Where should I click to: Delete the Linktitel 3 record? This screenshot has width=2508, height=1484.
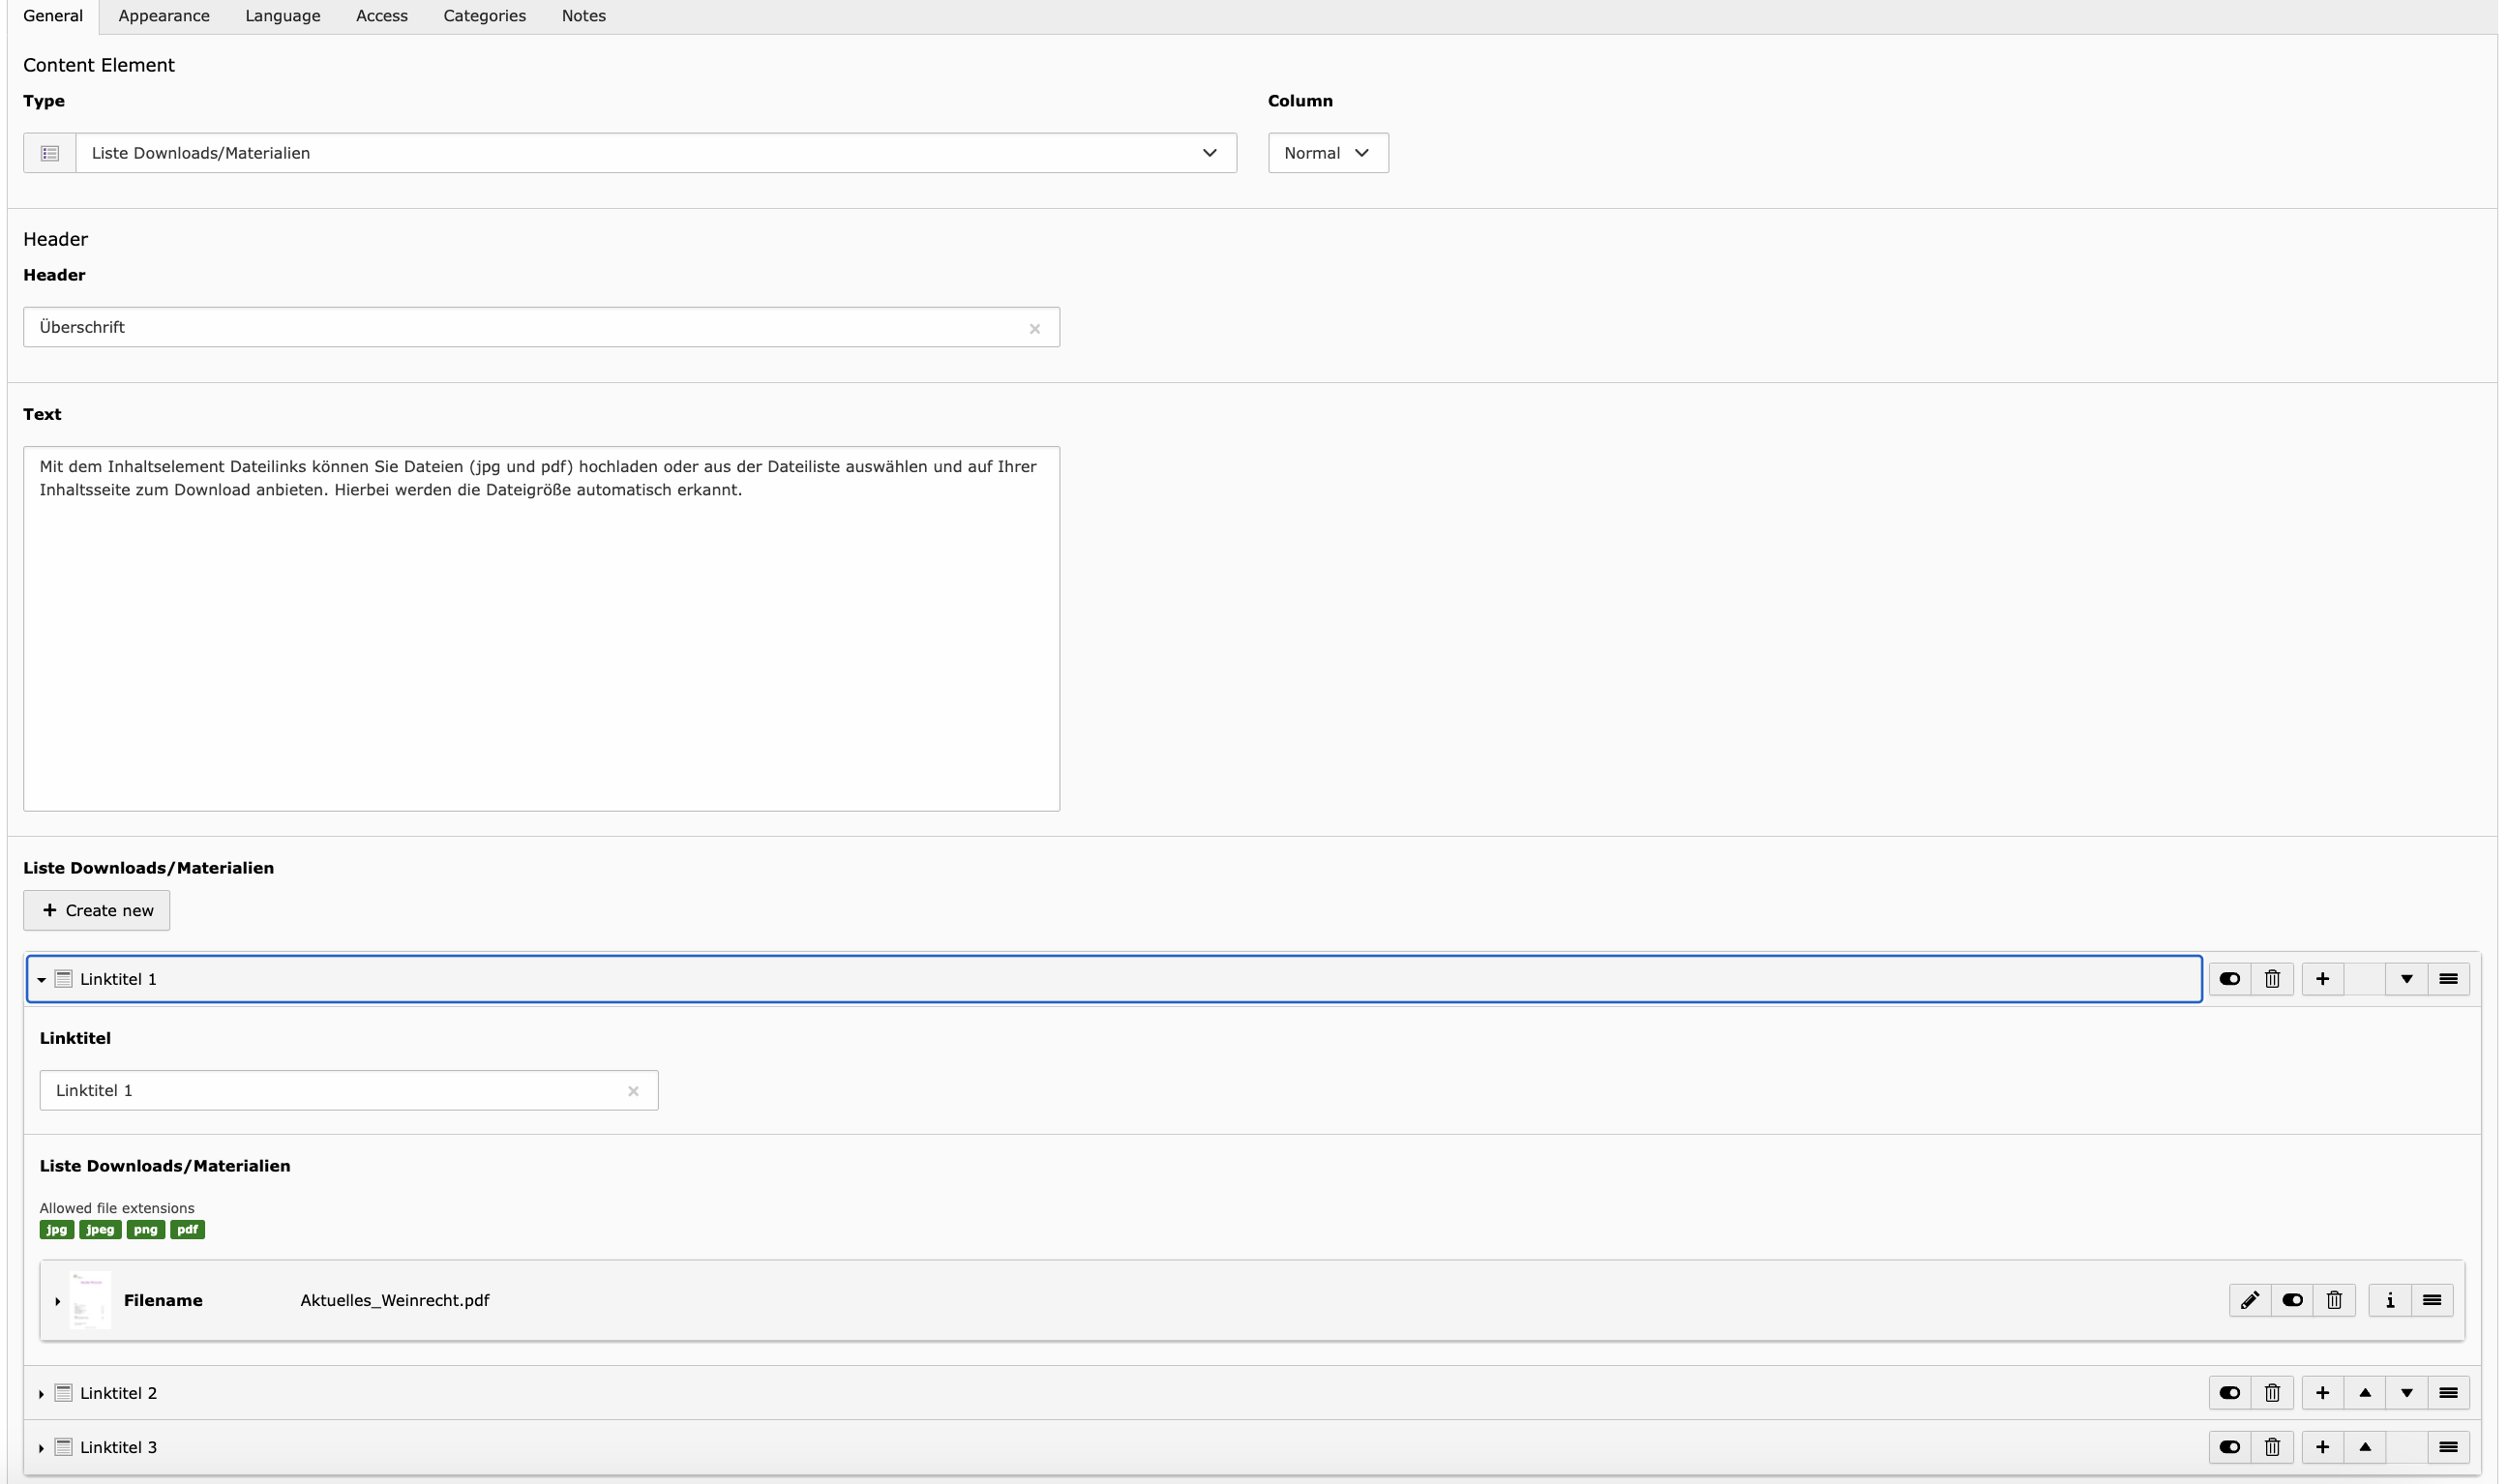tap(2271, 1447)
